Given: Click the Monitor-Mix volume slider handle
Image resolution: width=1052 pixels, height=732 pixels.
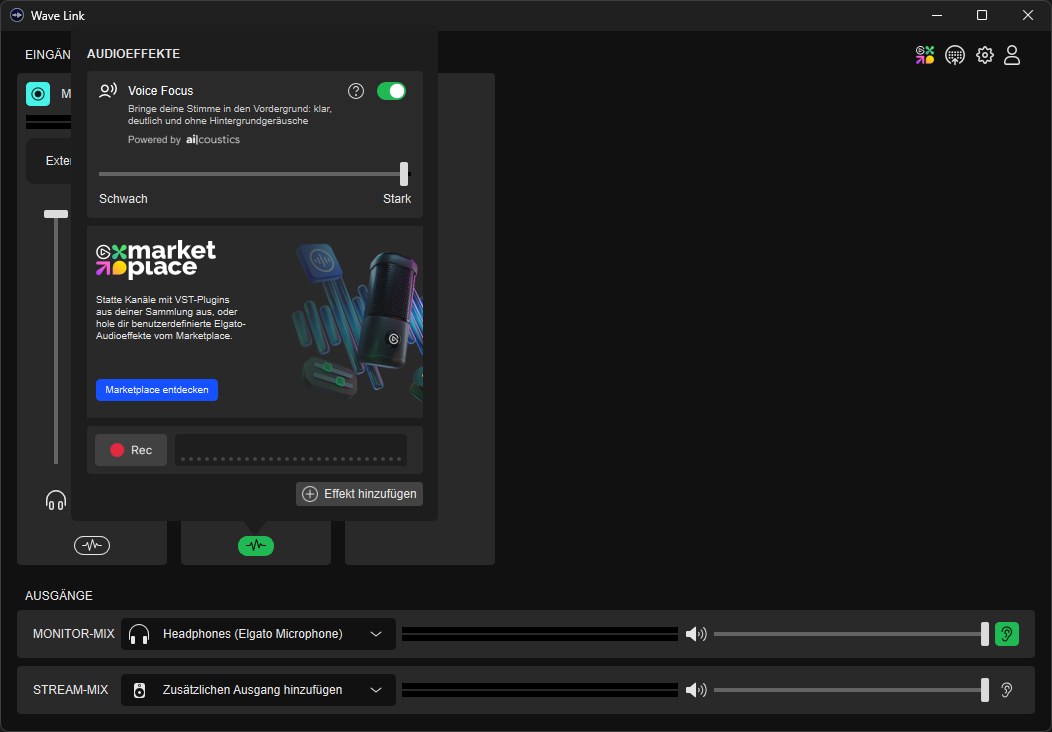Looking at the screenshot, I should [x=985, y=634].
